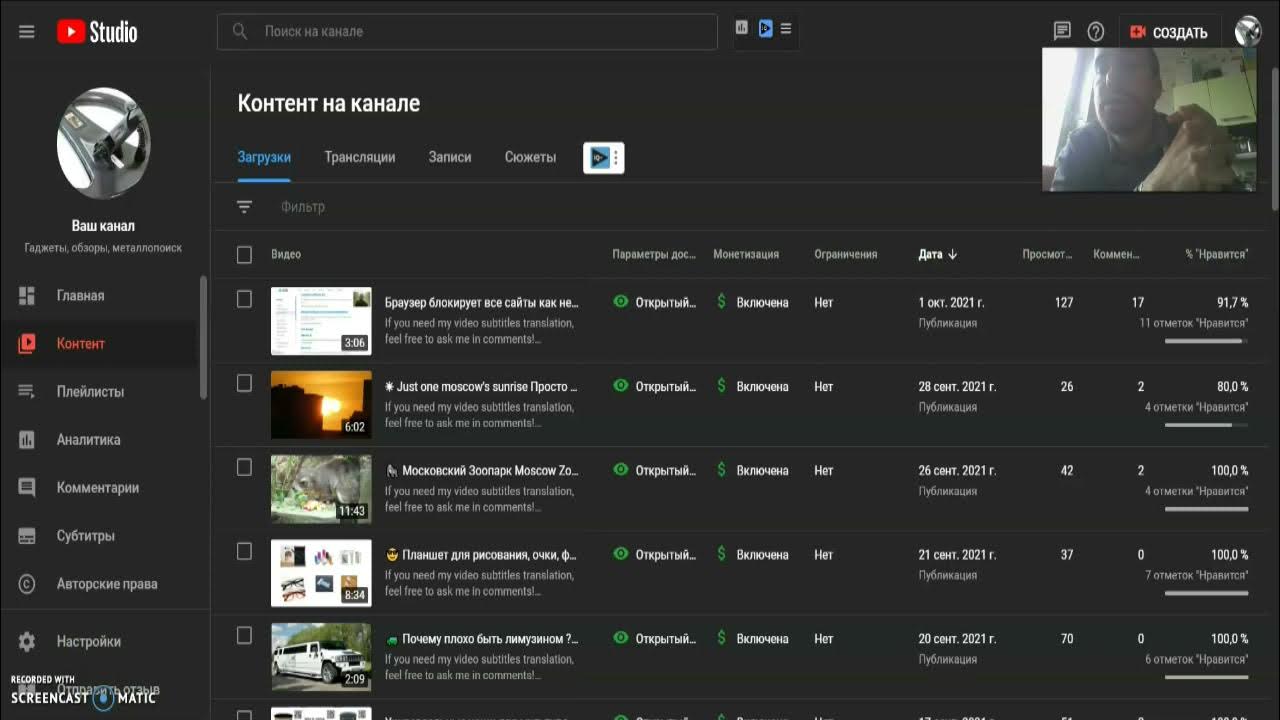Click the extension stats icon beside search
The image size is (1280, 720).
pyautogui.click(x=741, y=28)
